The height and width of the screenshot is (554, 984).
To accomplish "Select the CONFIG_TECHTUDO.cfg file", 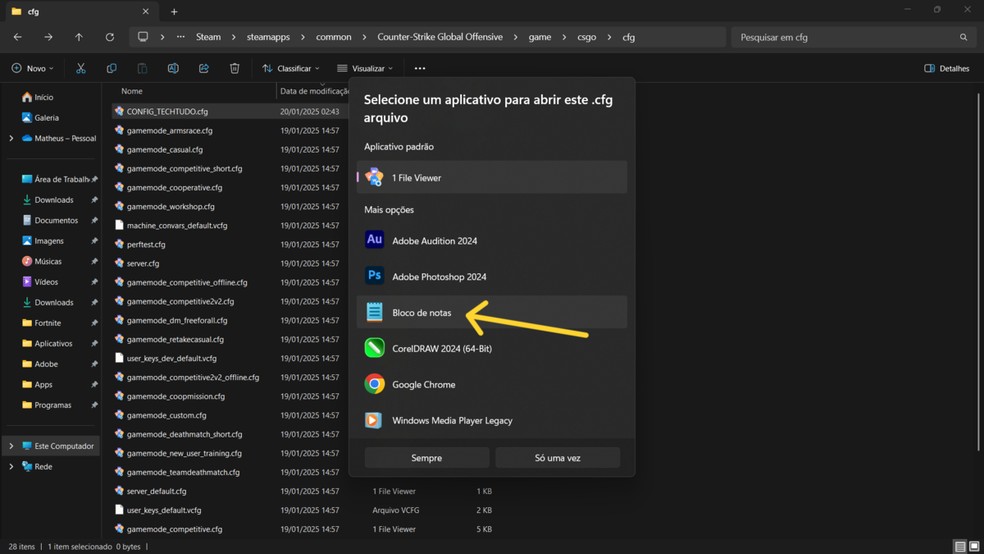I will point(167,112).
